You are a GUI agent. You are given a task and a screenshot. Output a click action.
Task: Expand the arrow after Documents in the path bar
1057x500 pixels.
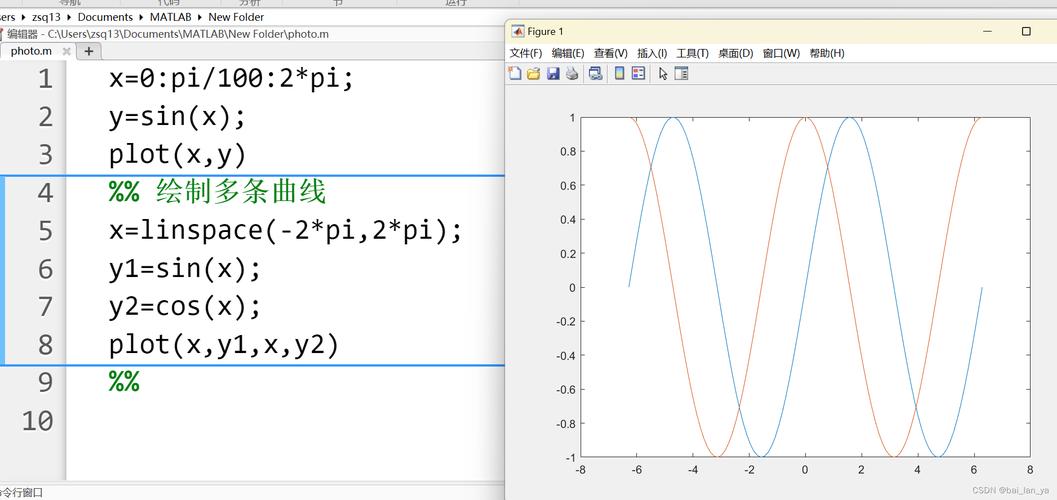[141, 17]
